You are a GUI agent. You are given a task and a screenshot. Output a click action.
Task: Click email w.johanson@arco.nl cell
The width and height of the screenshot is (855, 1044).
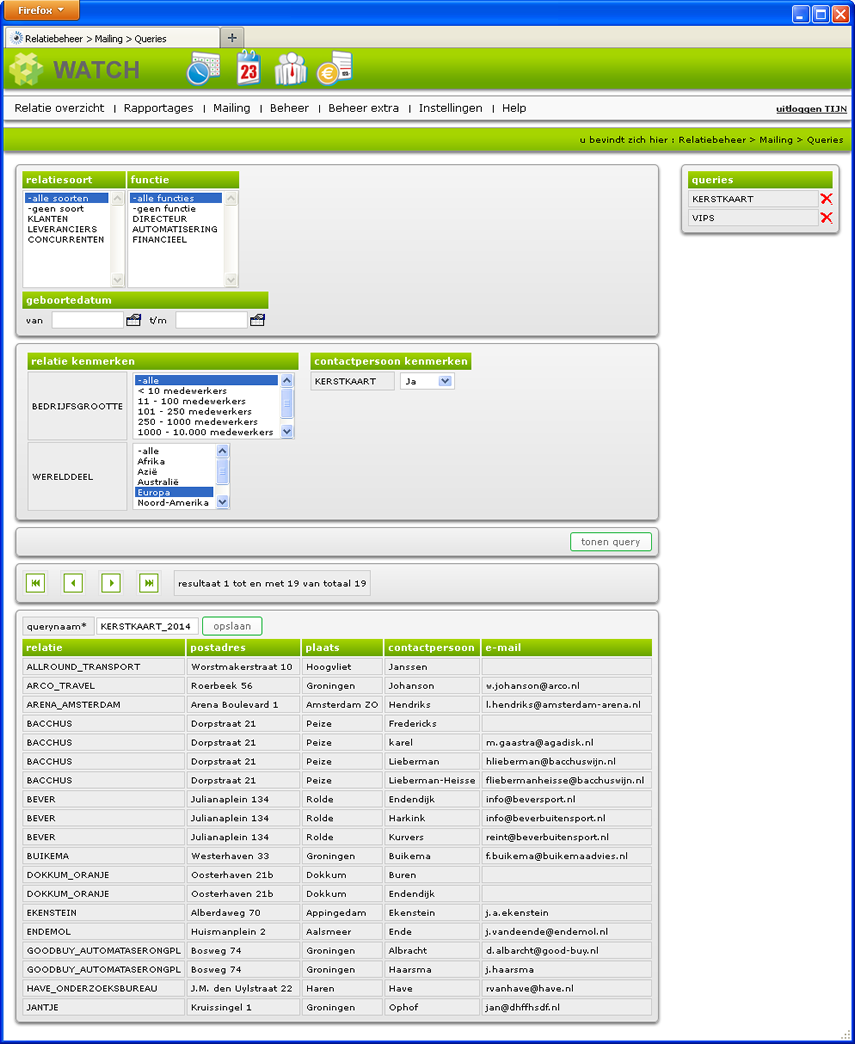click(x=567, y=686)
